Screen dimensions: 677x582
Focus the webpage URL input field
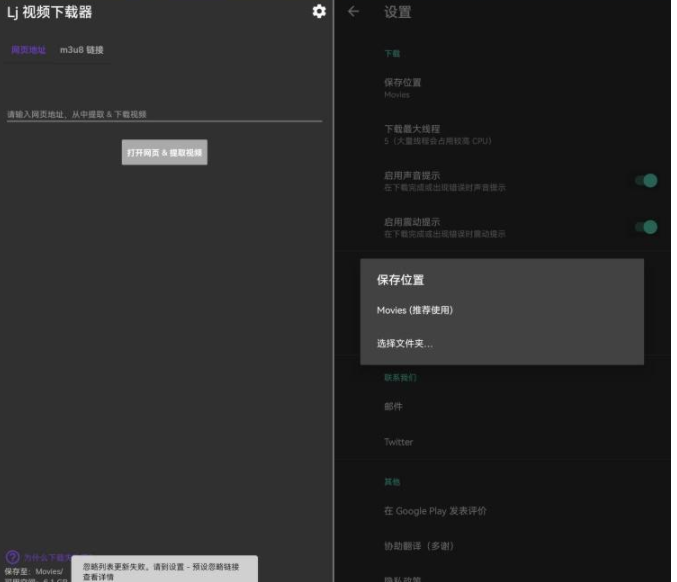pos(164,114)
